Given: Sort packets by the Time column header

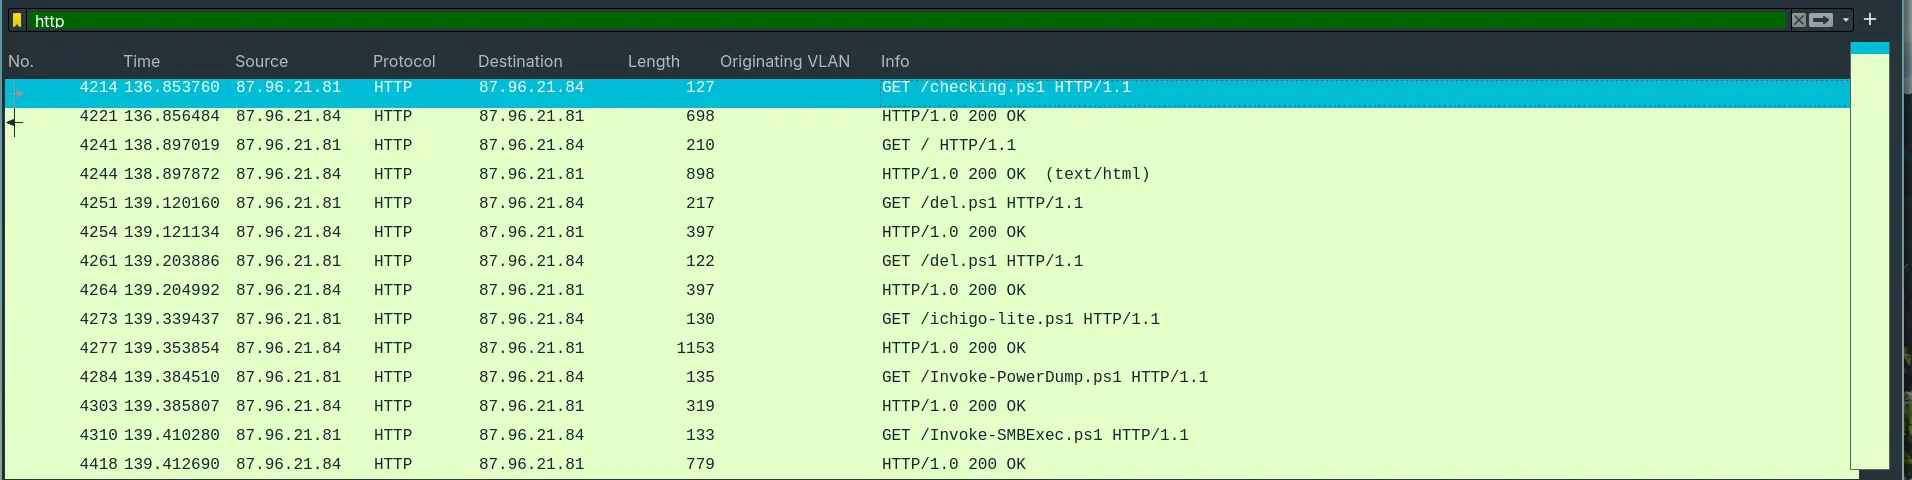Looking at the screenshot, I should pyautogui.click(x=141, y=61).
